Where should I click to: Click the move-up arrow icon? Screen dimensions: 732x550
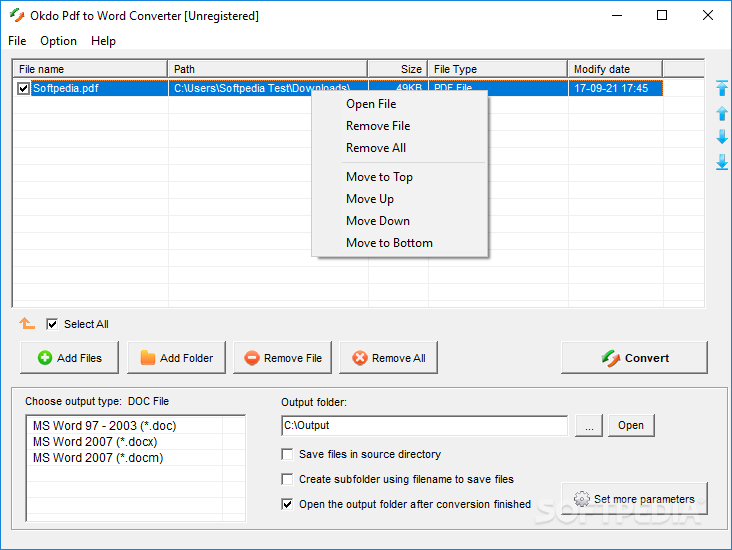(x=722, y=113)
